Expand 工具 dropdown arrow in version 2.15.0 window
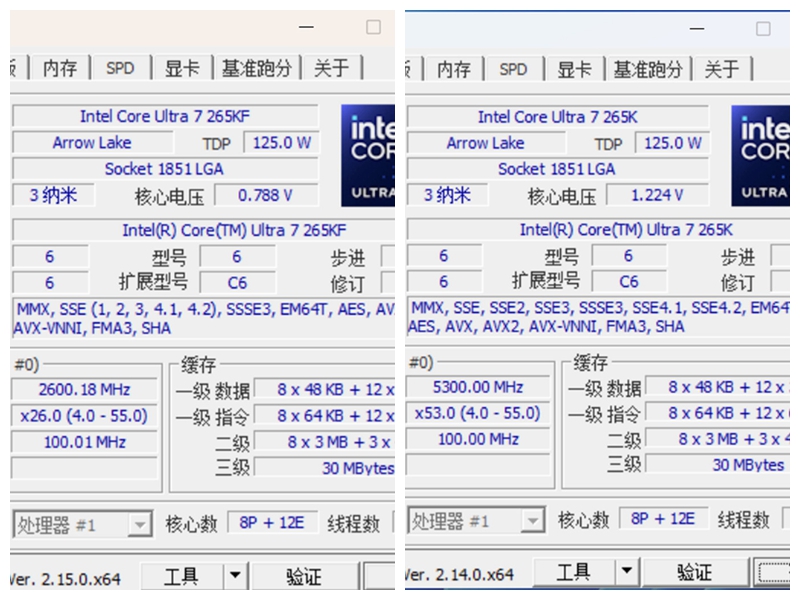Screen dimensions: 800x600 235,577
